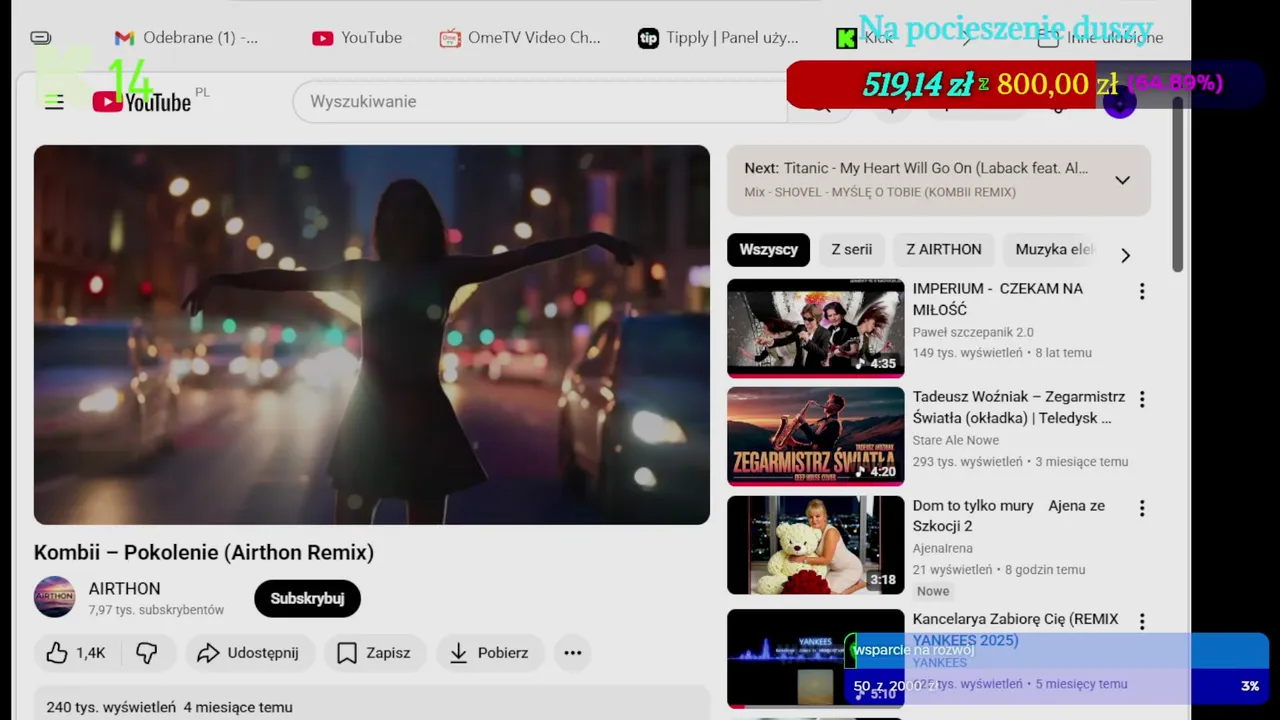
Task: Expand the Next mix playlist panel
Action: coord(1122,180)
